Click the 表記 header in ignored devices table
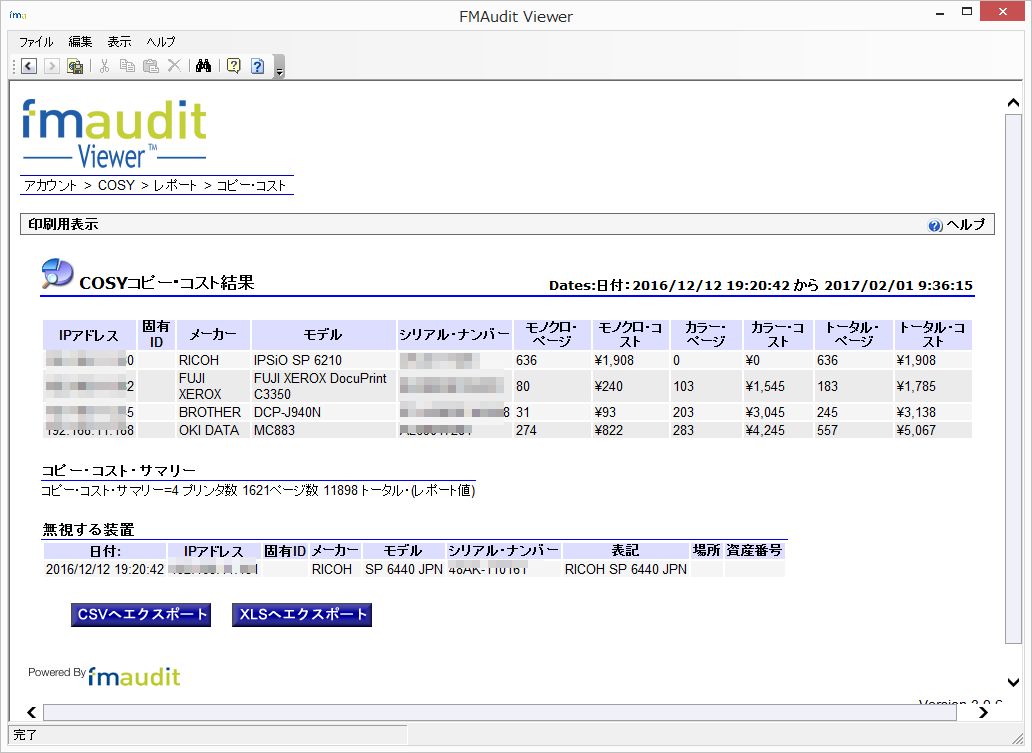This screenshot has height=753, width=1032. tap(625, 550)
